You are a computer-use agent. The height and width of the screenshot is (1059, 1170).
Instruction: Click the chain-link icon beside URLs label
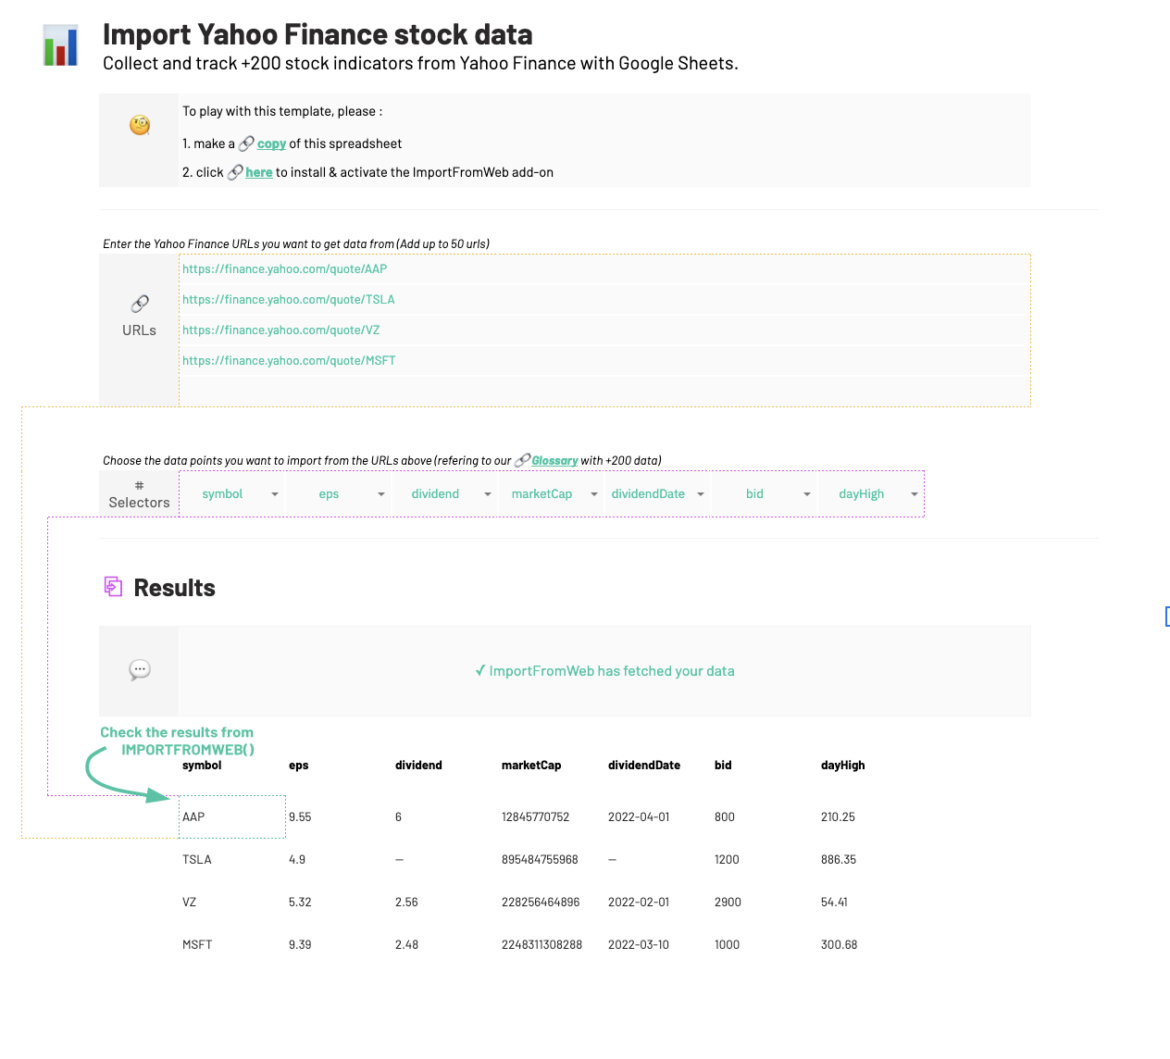139,304
